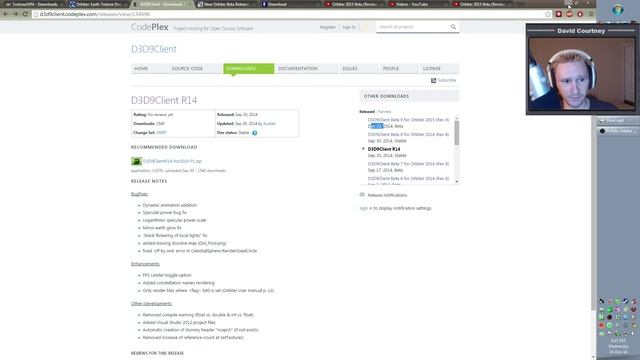Screen dimensions: 640x360
Task: Click the 'Minor earth glow fix' bullet
Action: [162, 228]
